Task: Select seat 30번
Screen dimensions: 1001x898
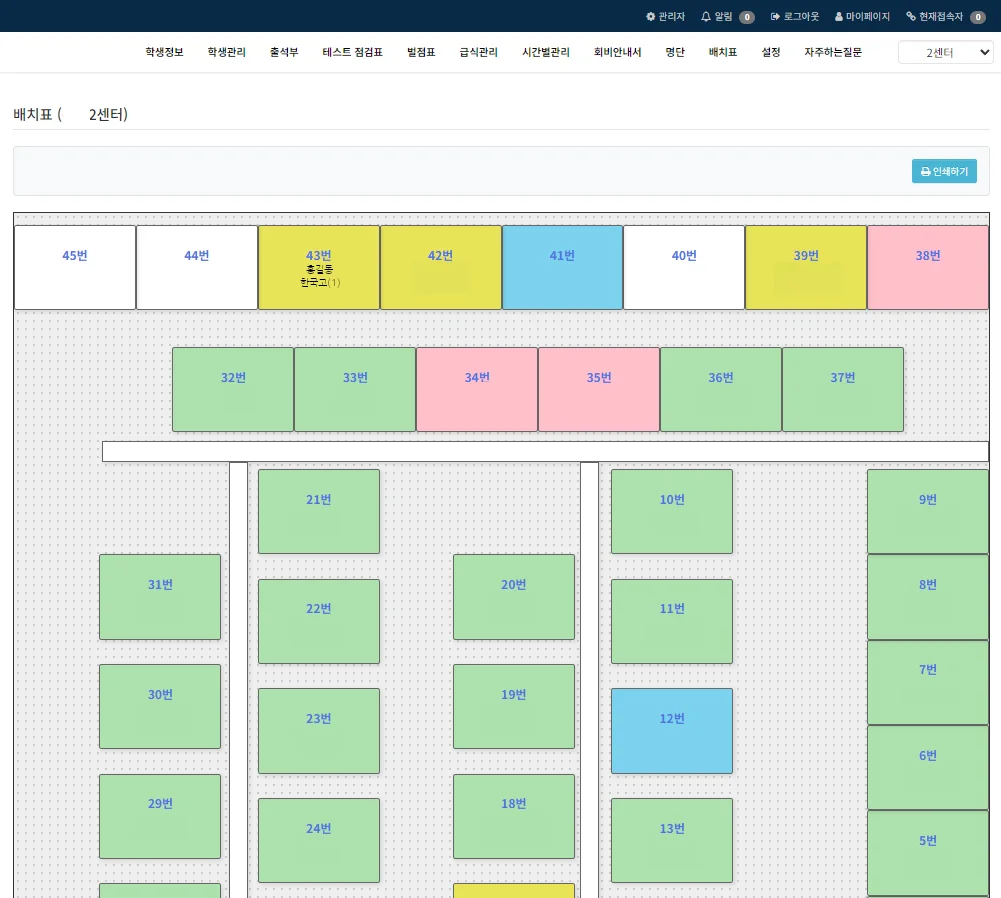Action: click(x=160, y=707)
